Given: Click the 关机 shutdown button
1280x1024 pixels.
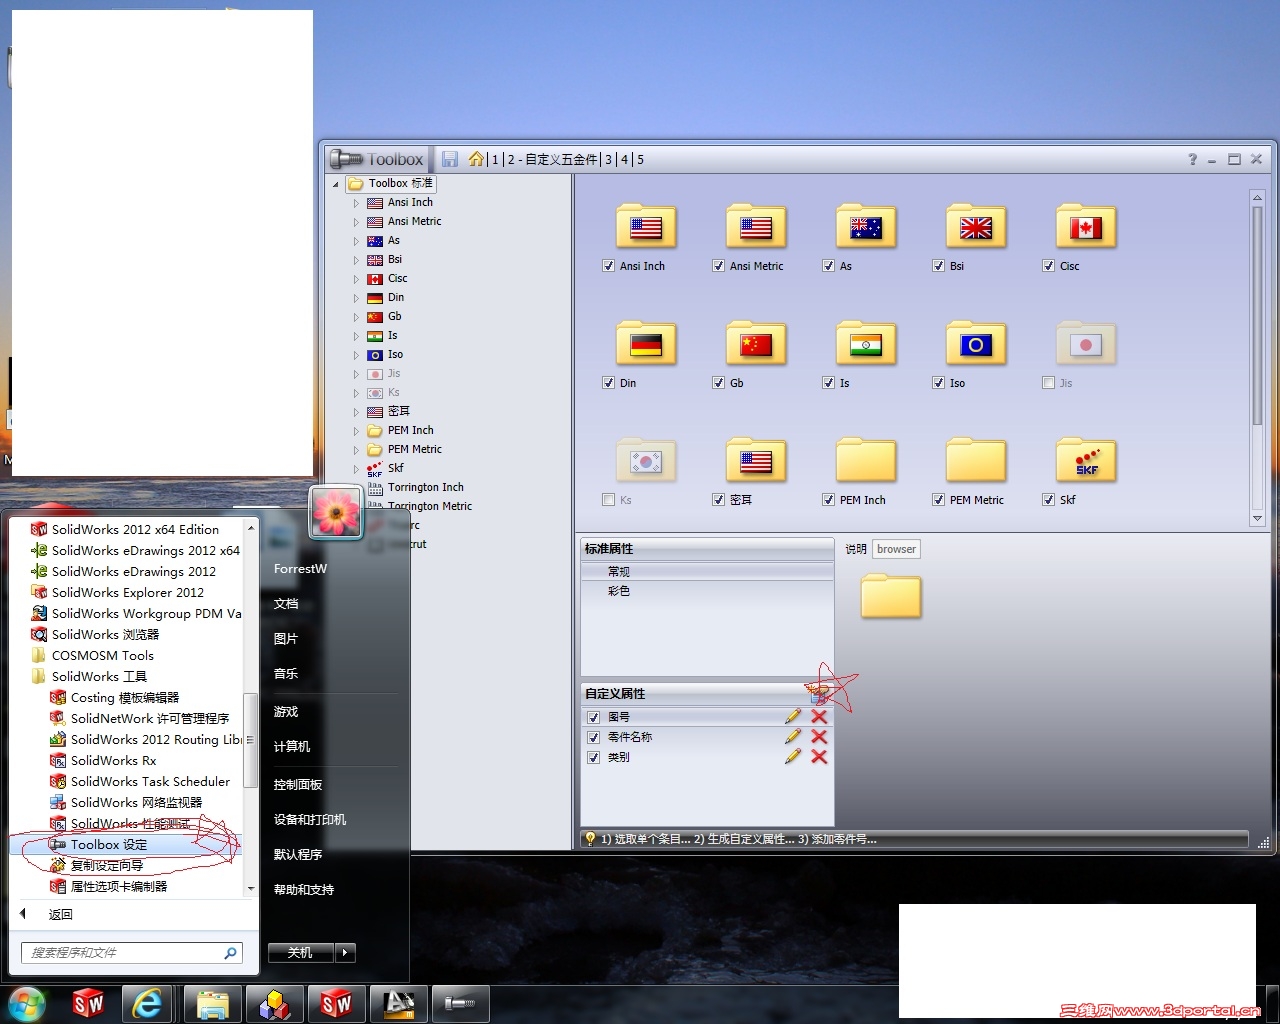Looking at the screenshot, I should [x=301, y=953].
